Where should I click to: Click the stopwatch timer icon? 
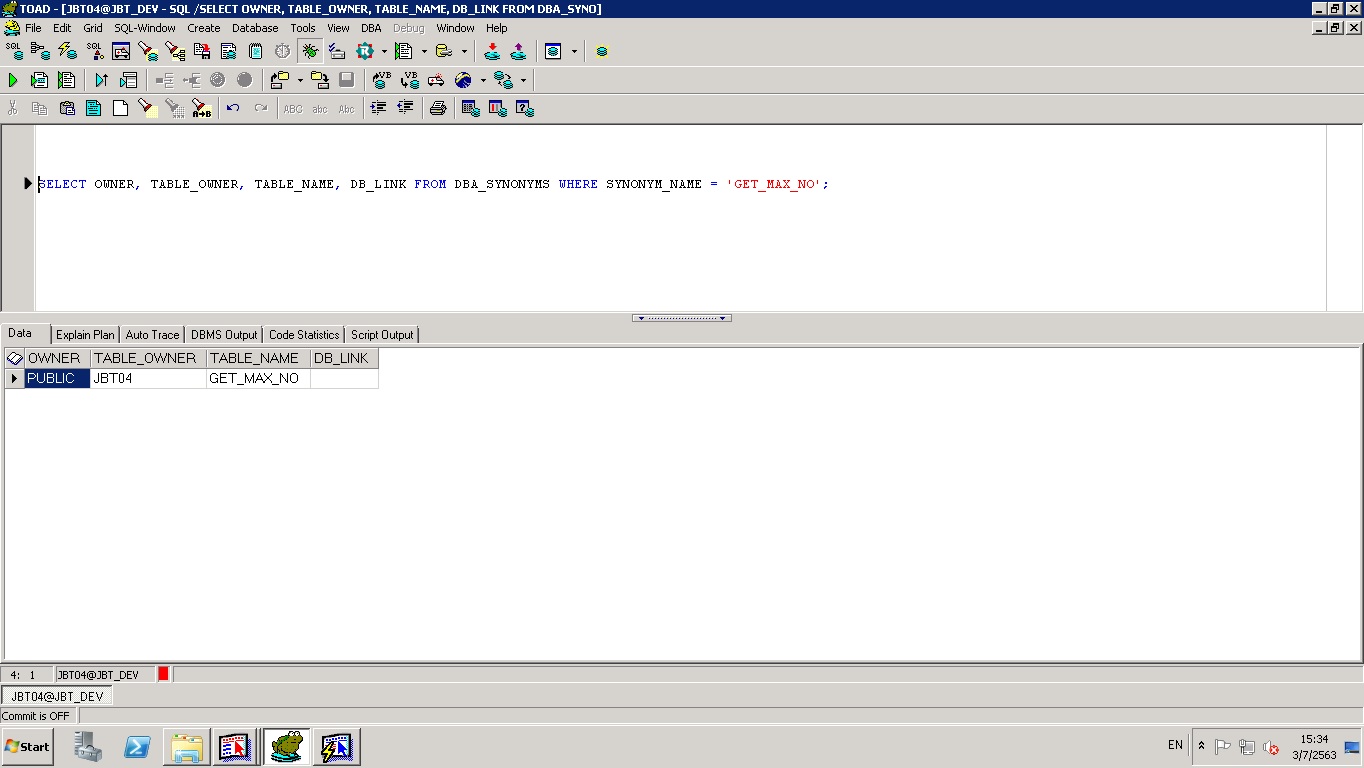point(282,51)
